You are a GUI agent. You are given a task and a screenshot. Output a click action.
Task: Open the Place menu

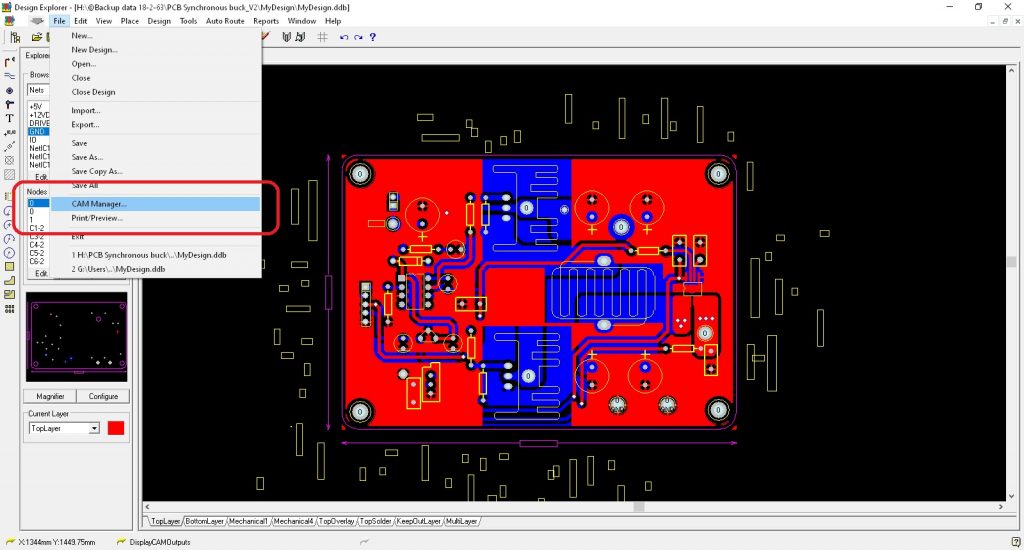(x=130, y=21)
